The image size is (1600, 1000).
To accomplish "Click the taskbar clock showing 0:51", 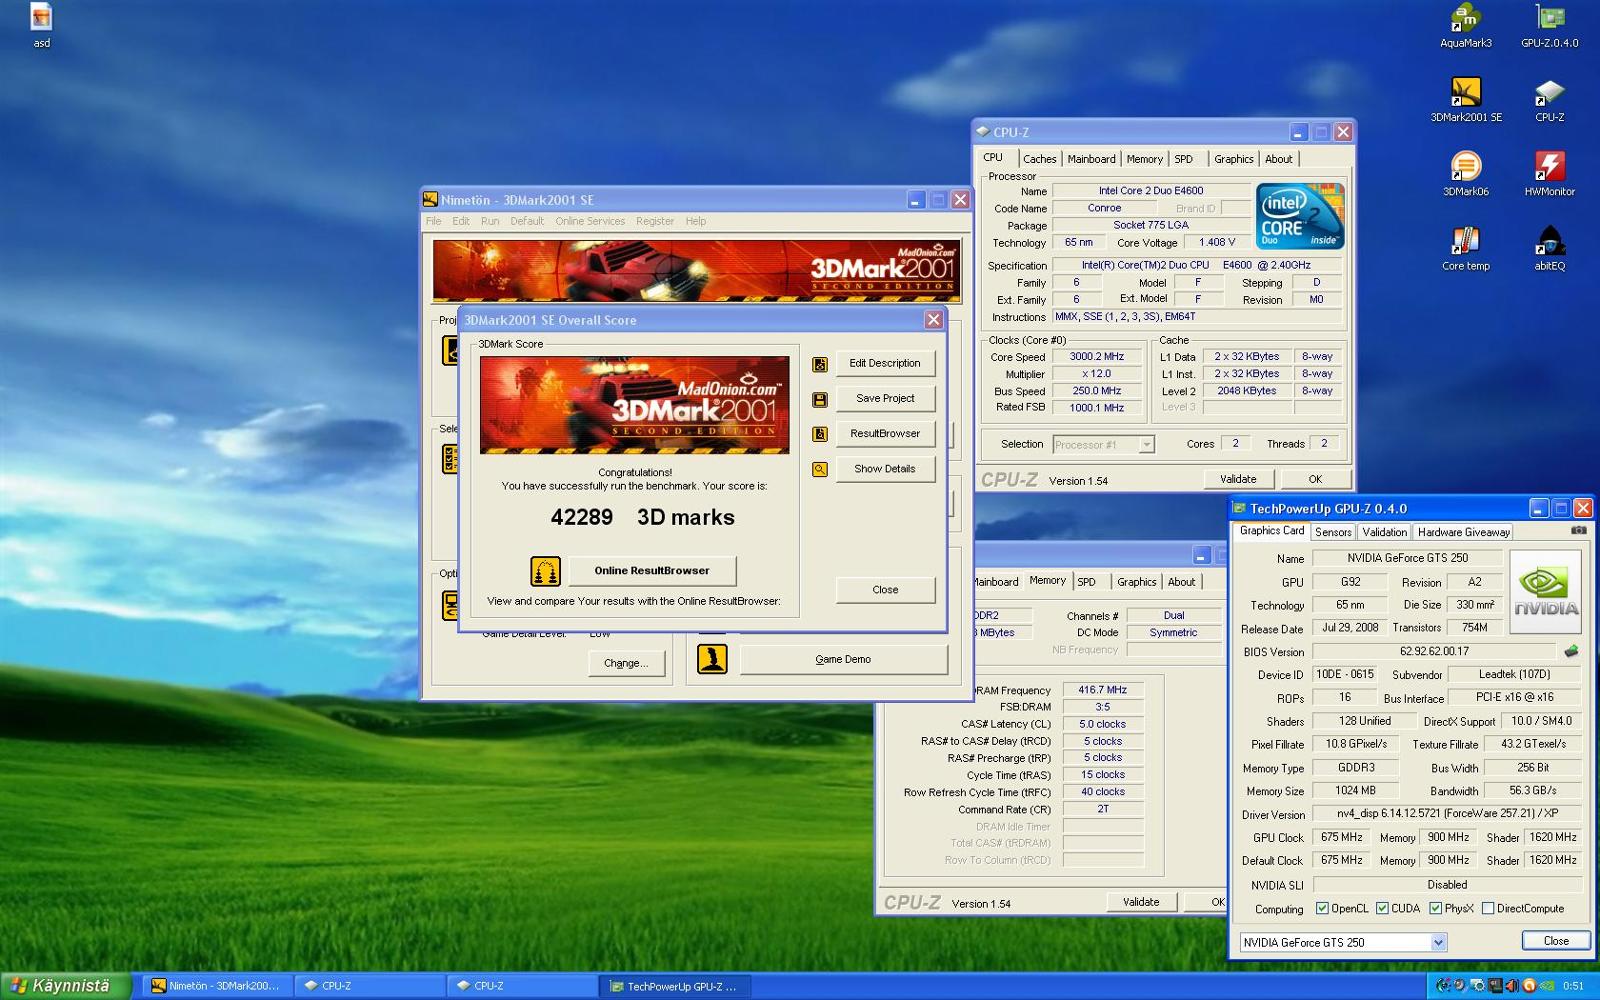I will 1574,986.
